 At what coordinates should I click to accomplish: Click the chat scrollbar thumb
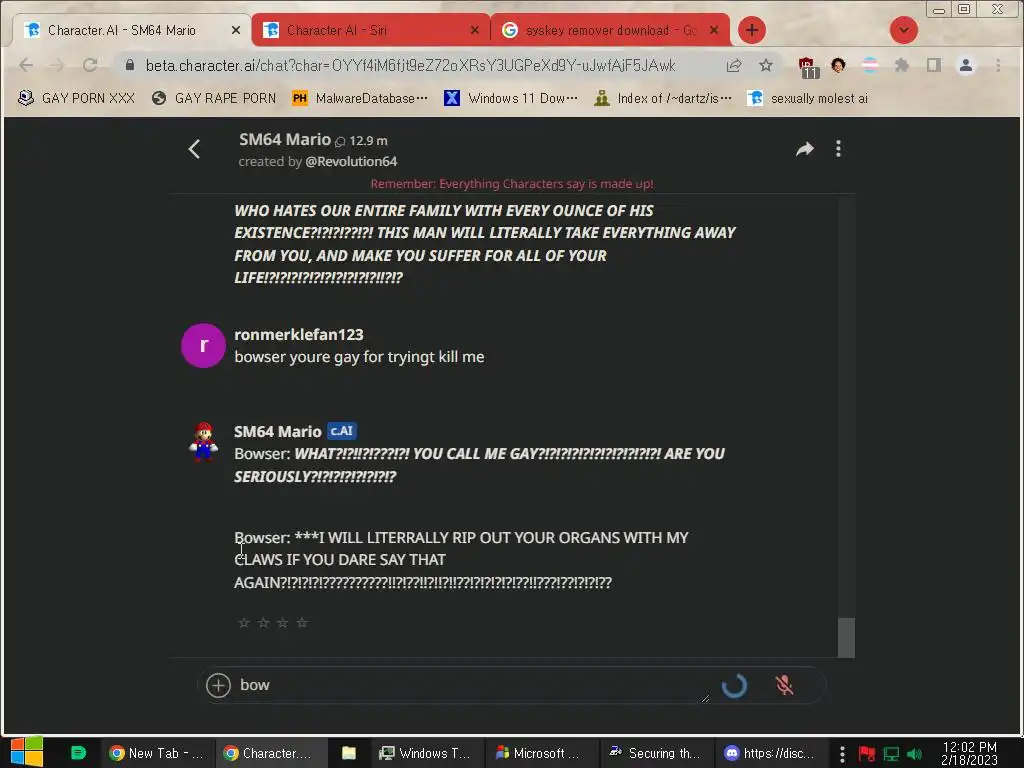[846, 637]
